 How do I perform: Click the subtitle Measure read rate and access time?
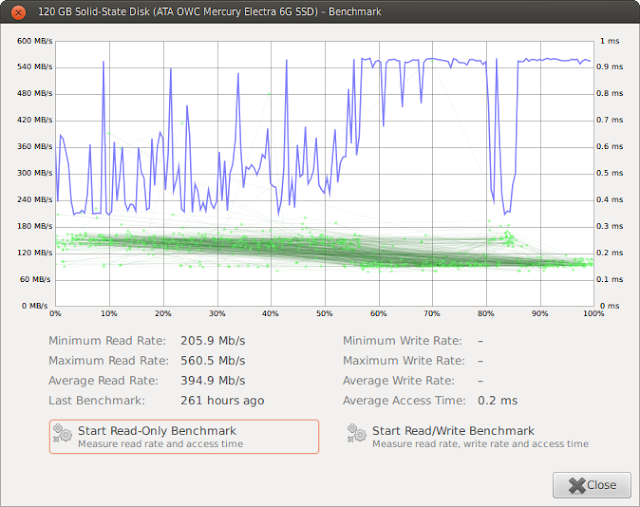click(x=160, y=444)
